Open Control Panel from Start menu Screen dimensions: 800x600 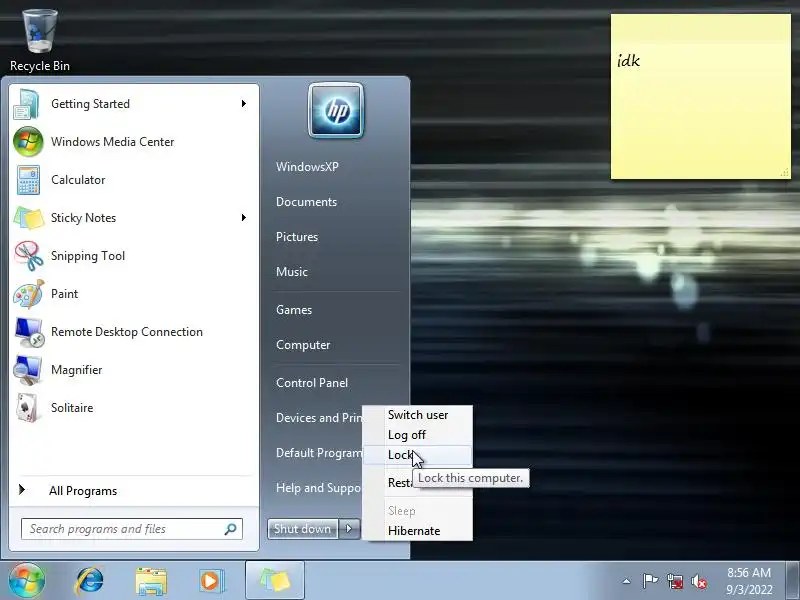[x=312, y=383]
